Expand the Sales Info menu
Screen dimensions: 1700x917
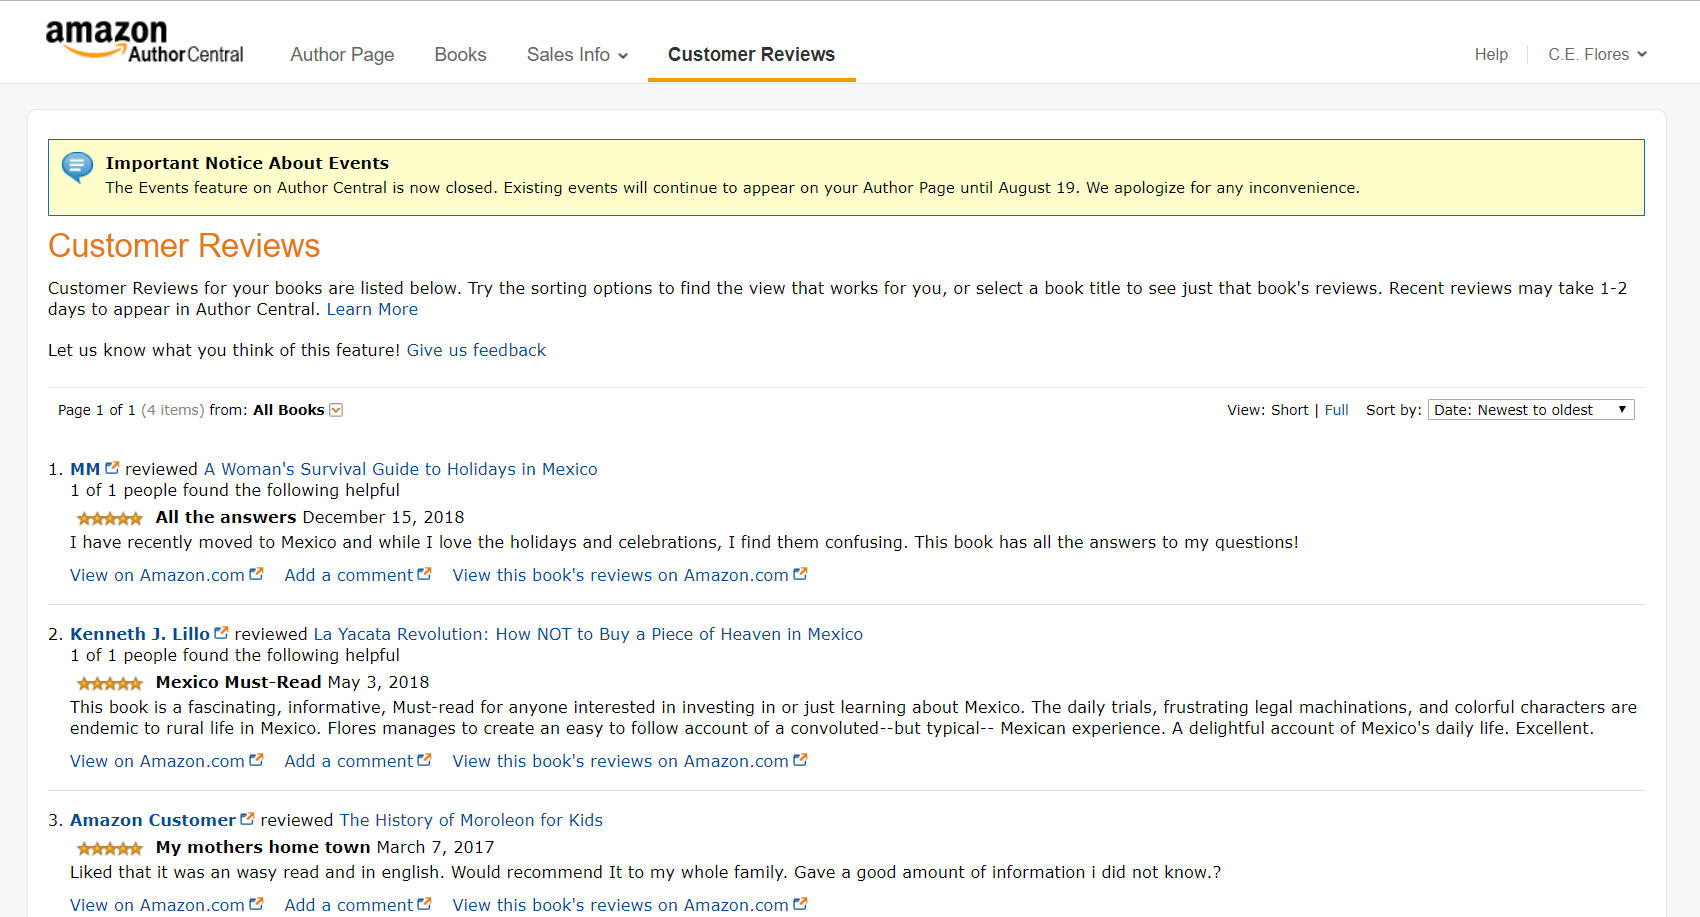point(577,55)
